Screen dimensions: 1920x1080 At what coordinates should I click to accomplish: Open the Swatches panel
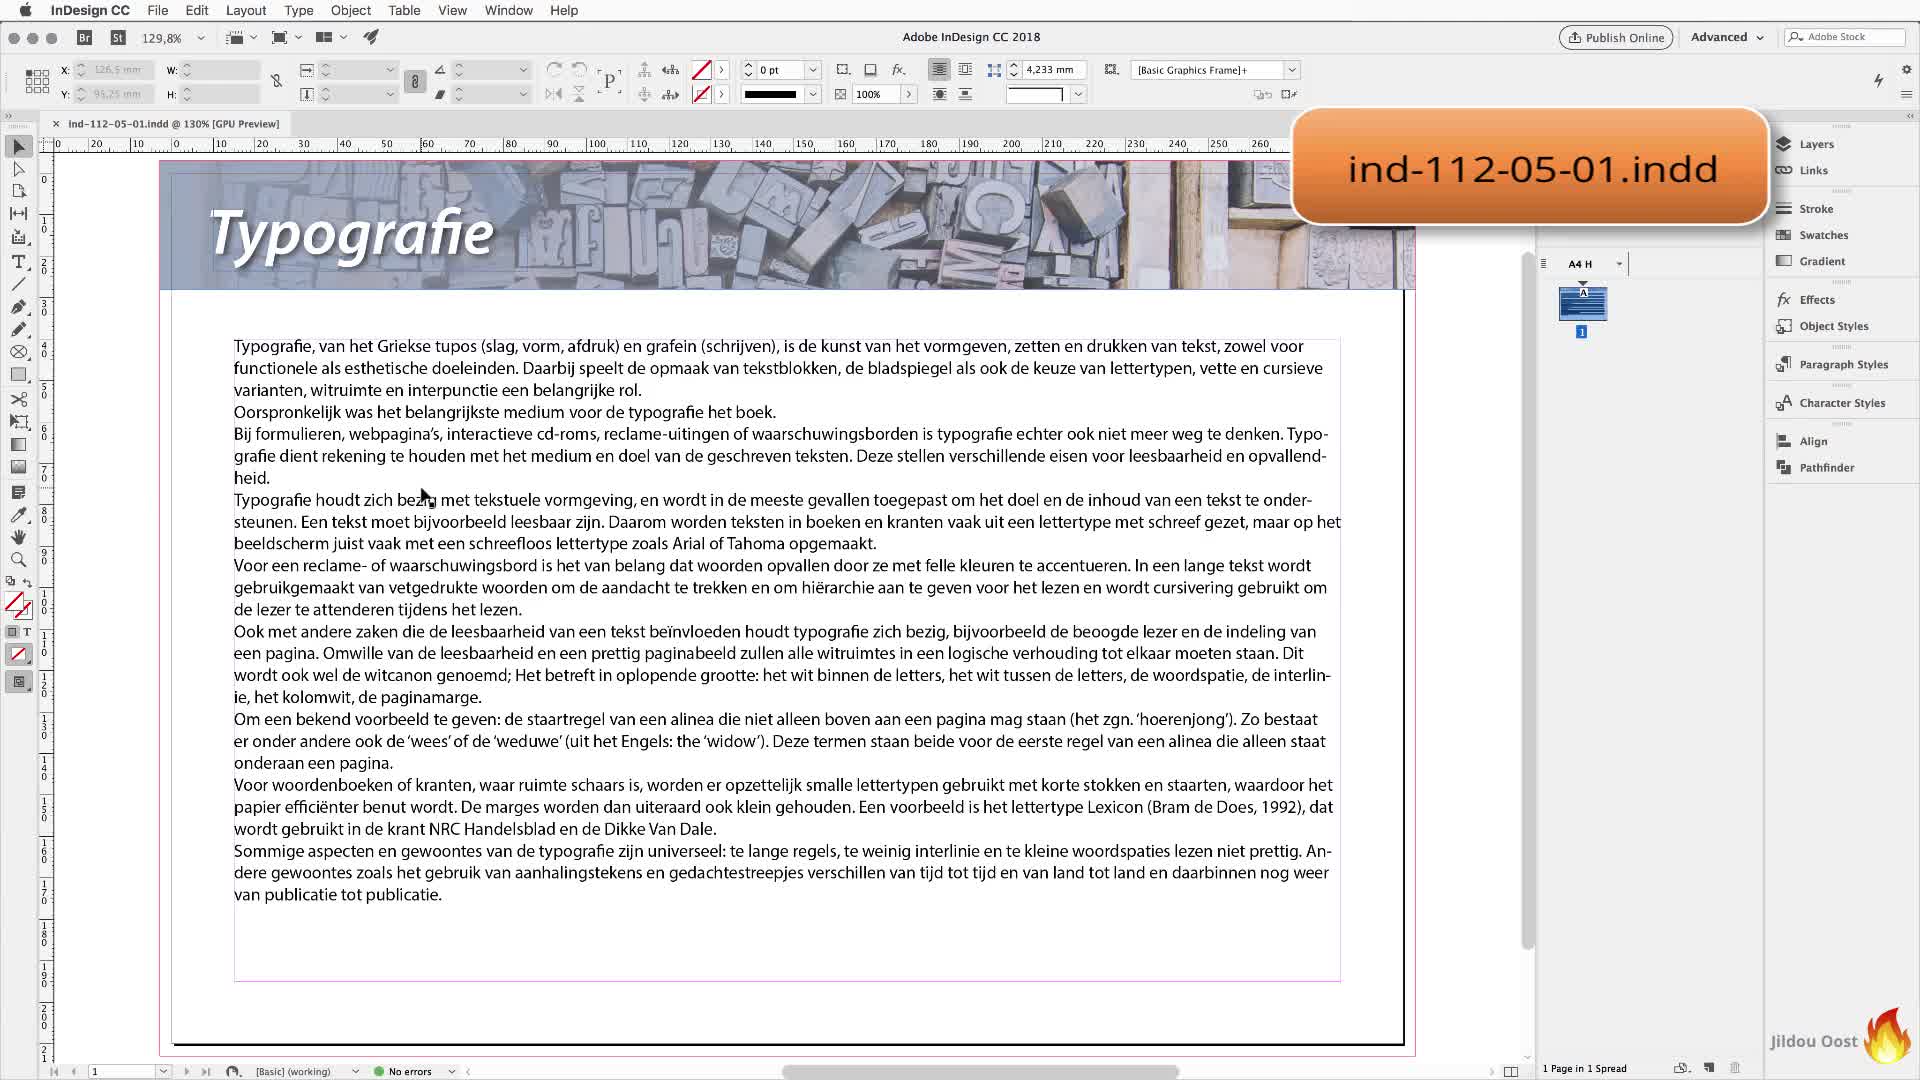[1823, 235]
